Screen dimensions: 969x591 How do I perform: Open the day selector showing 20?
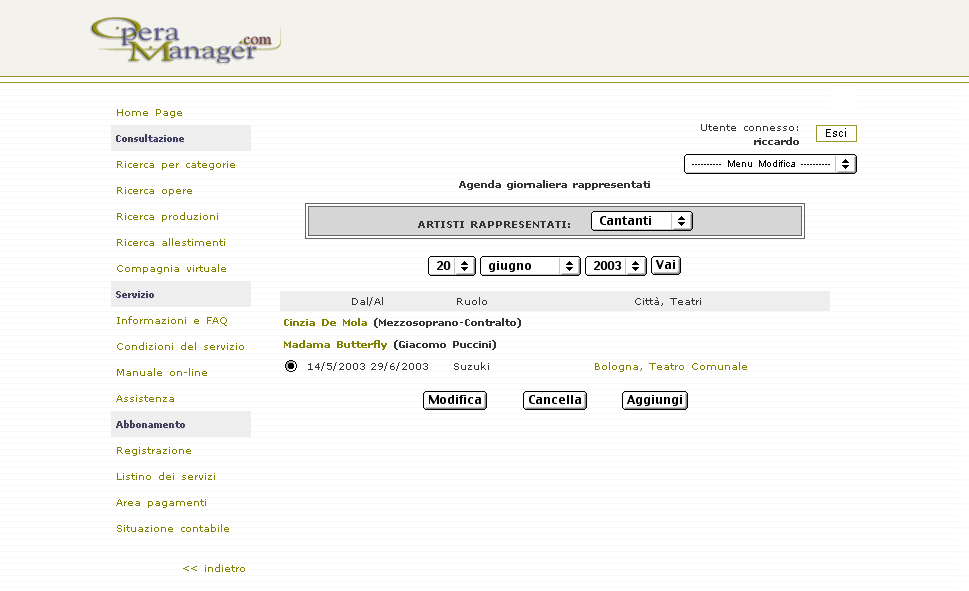coord(452,266)
